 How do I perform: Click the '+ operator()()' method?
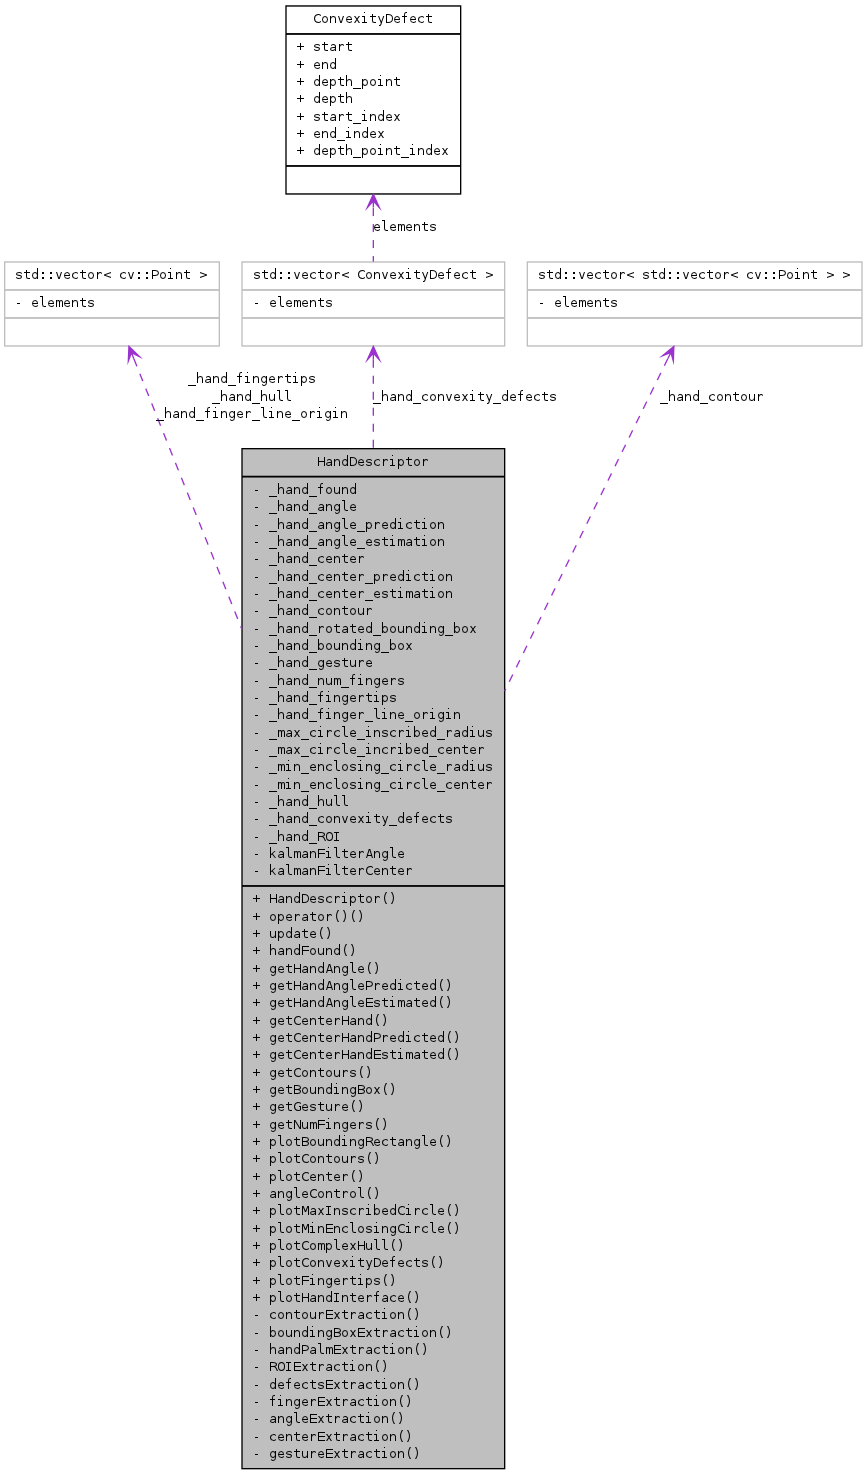coord(309,915)
